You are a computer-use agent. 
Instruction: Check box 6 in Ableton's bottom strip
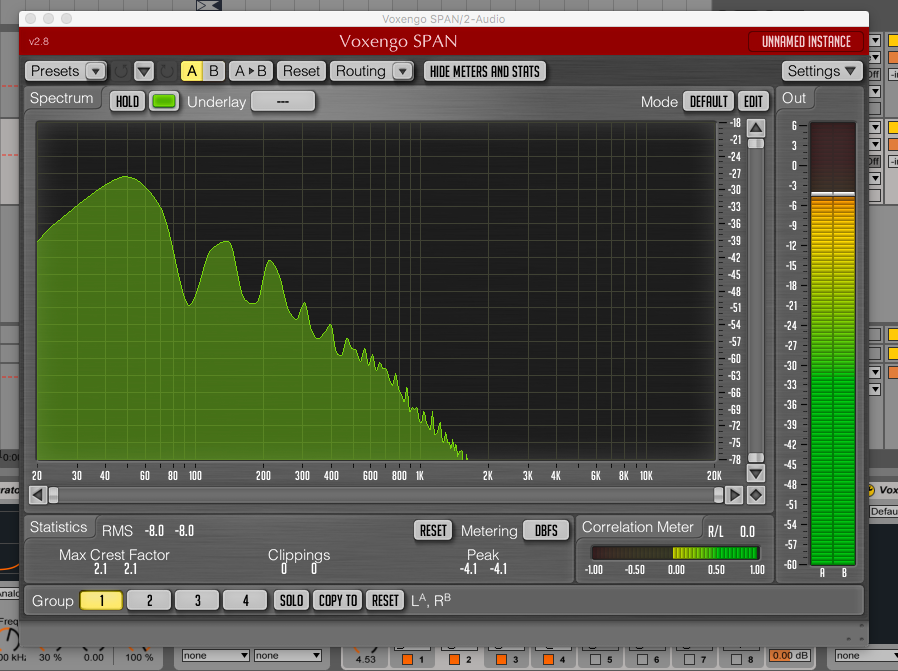click(643, 659)
